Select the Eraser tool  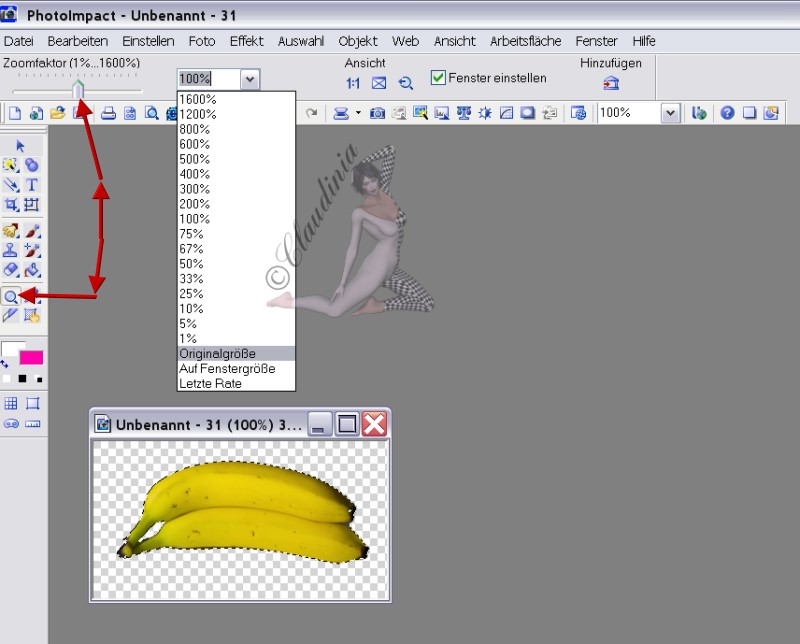coord(11,270)
